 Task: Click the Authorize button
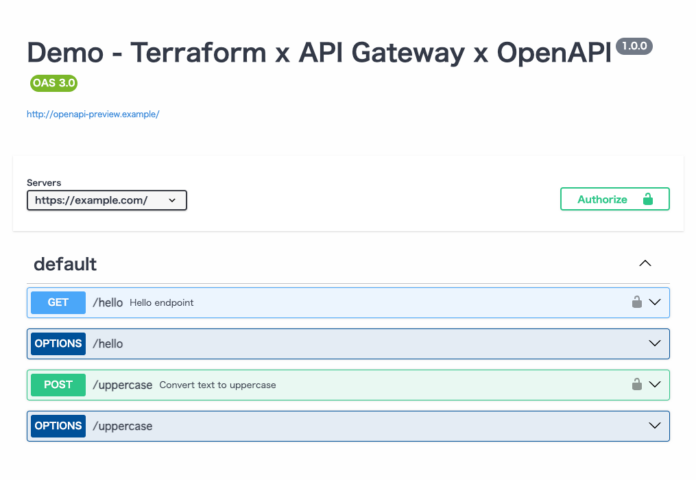[x=615, y=199]
